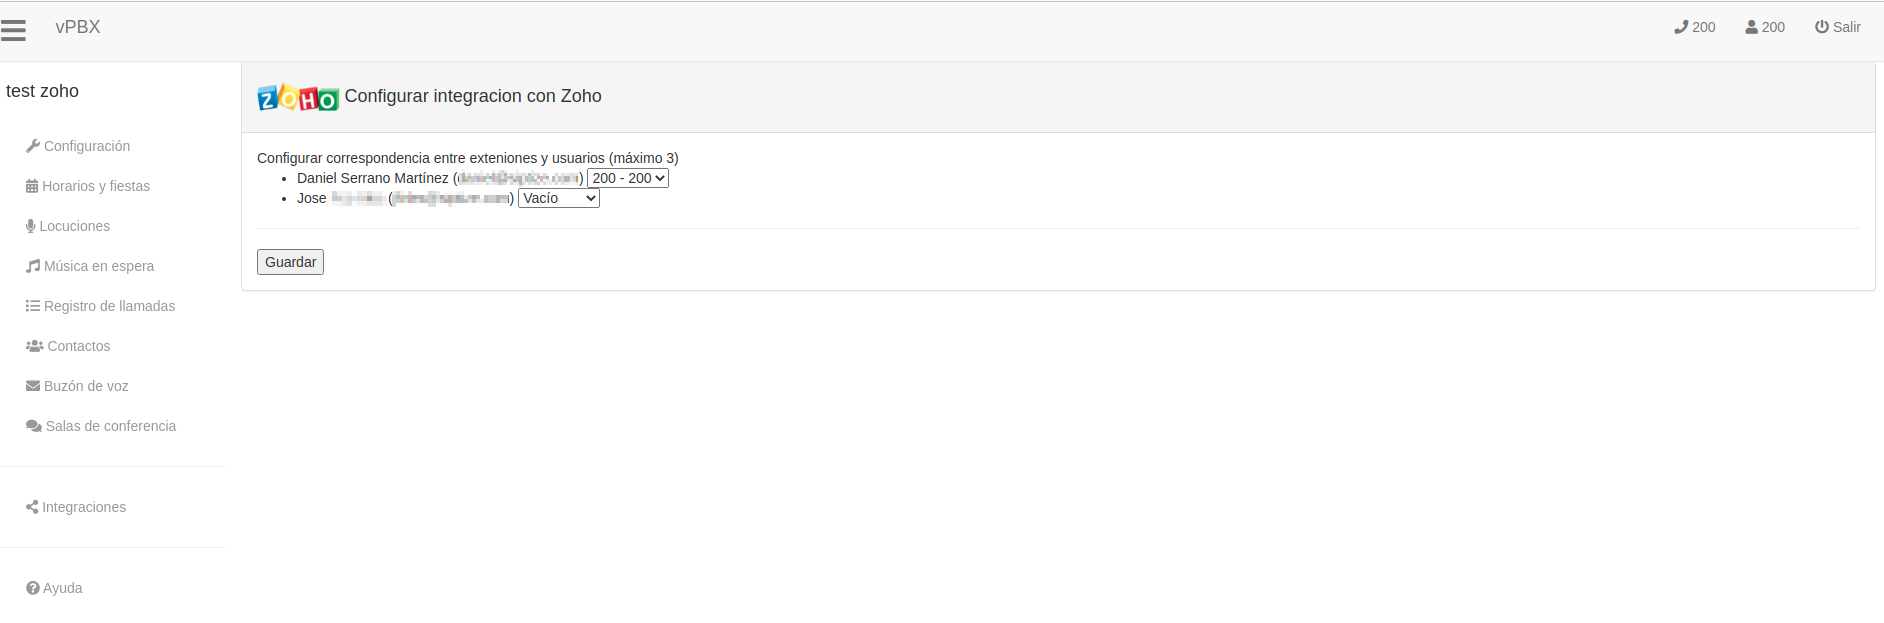
Task: Go to Contactos in the sidebar
Action: tap(68, 346)
